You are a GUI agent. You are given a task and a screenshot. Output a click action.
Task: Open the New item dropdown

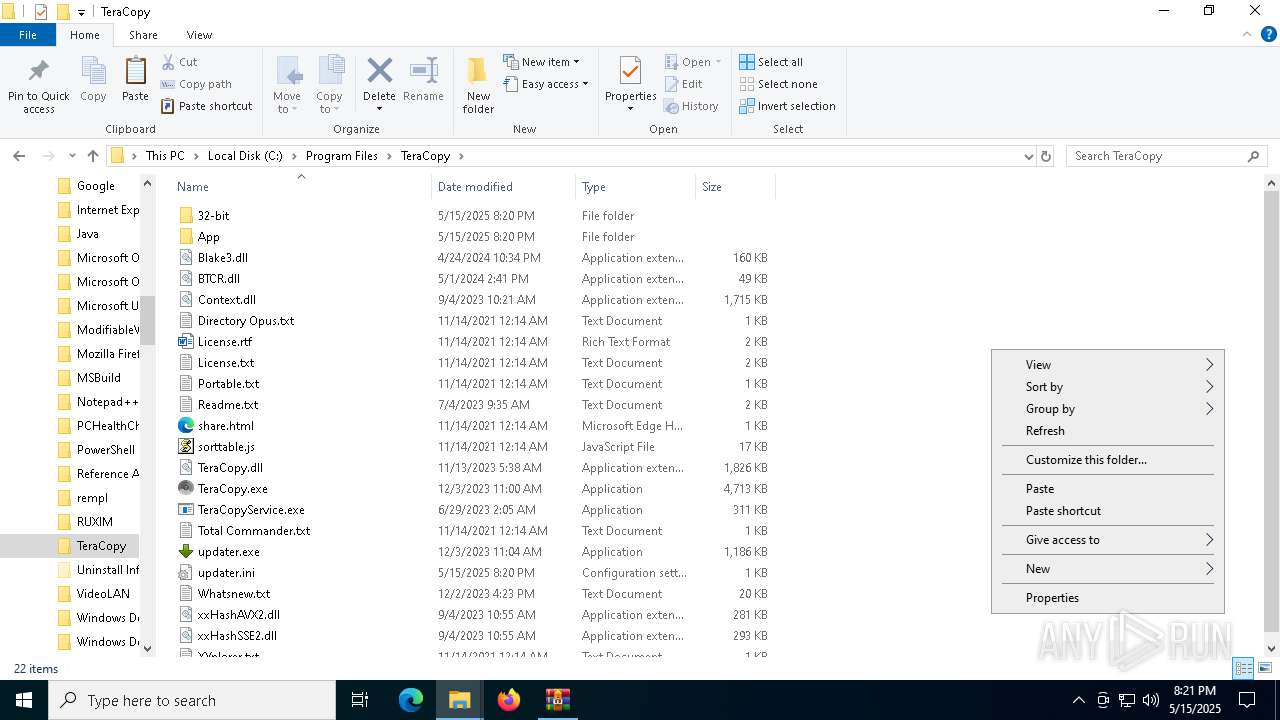click(541, 62)
